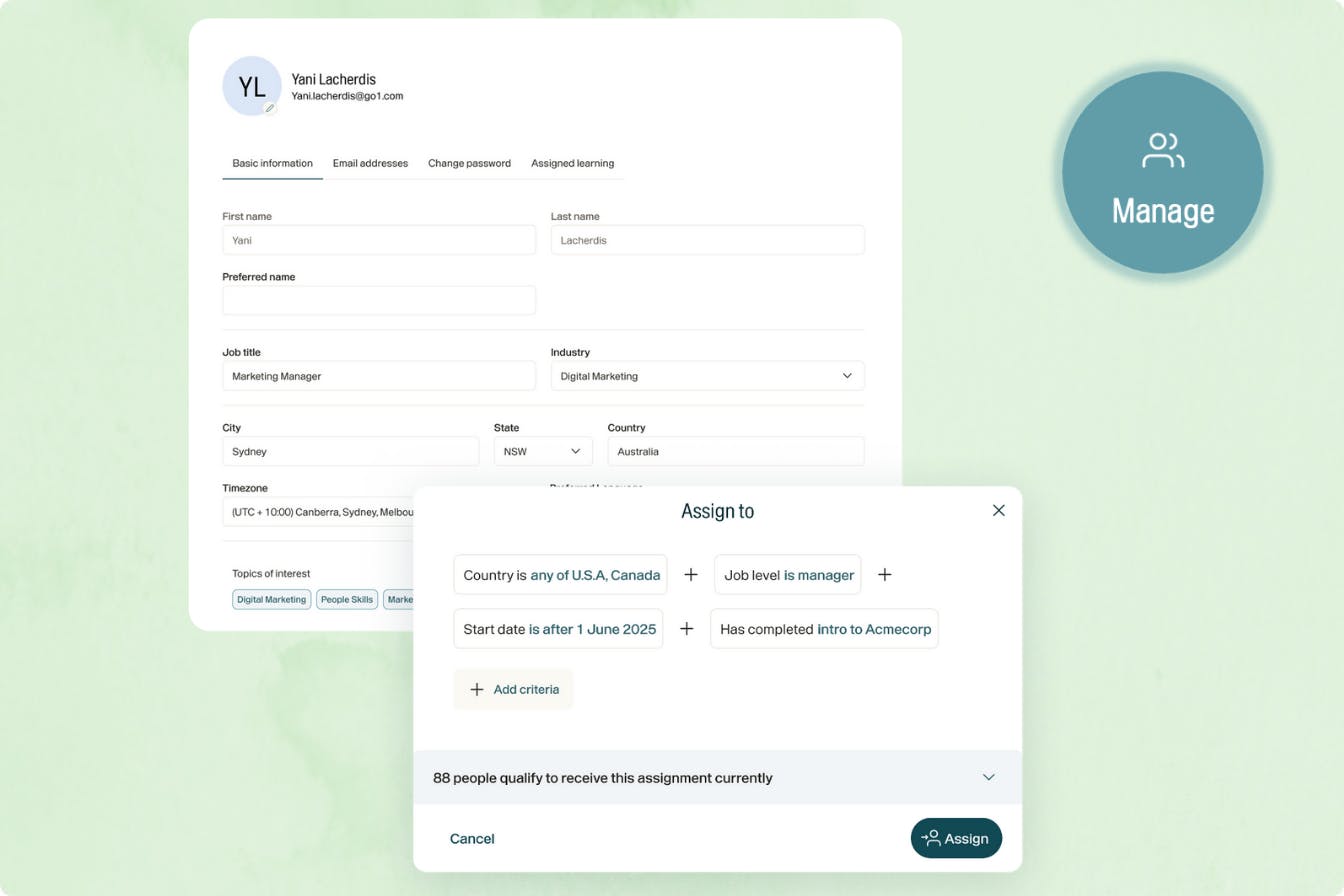The image size is (1344, 896).
Task: Open the State dropdown showing NSW
Action: click(x=543, y=451)
